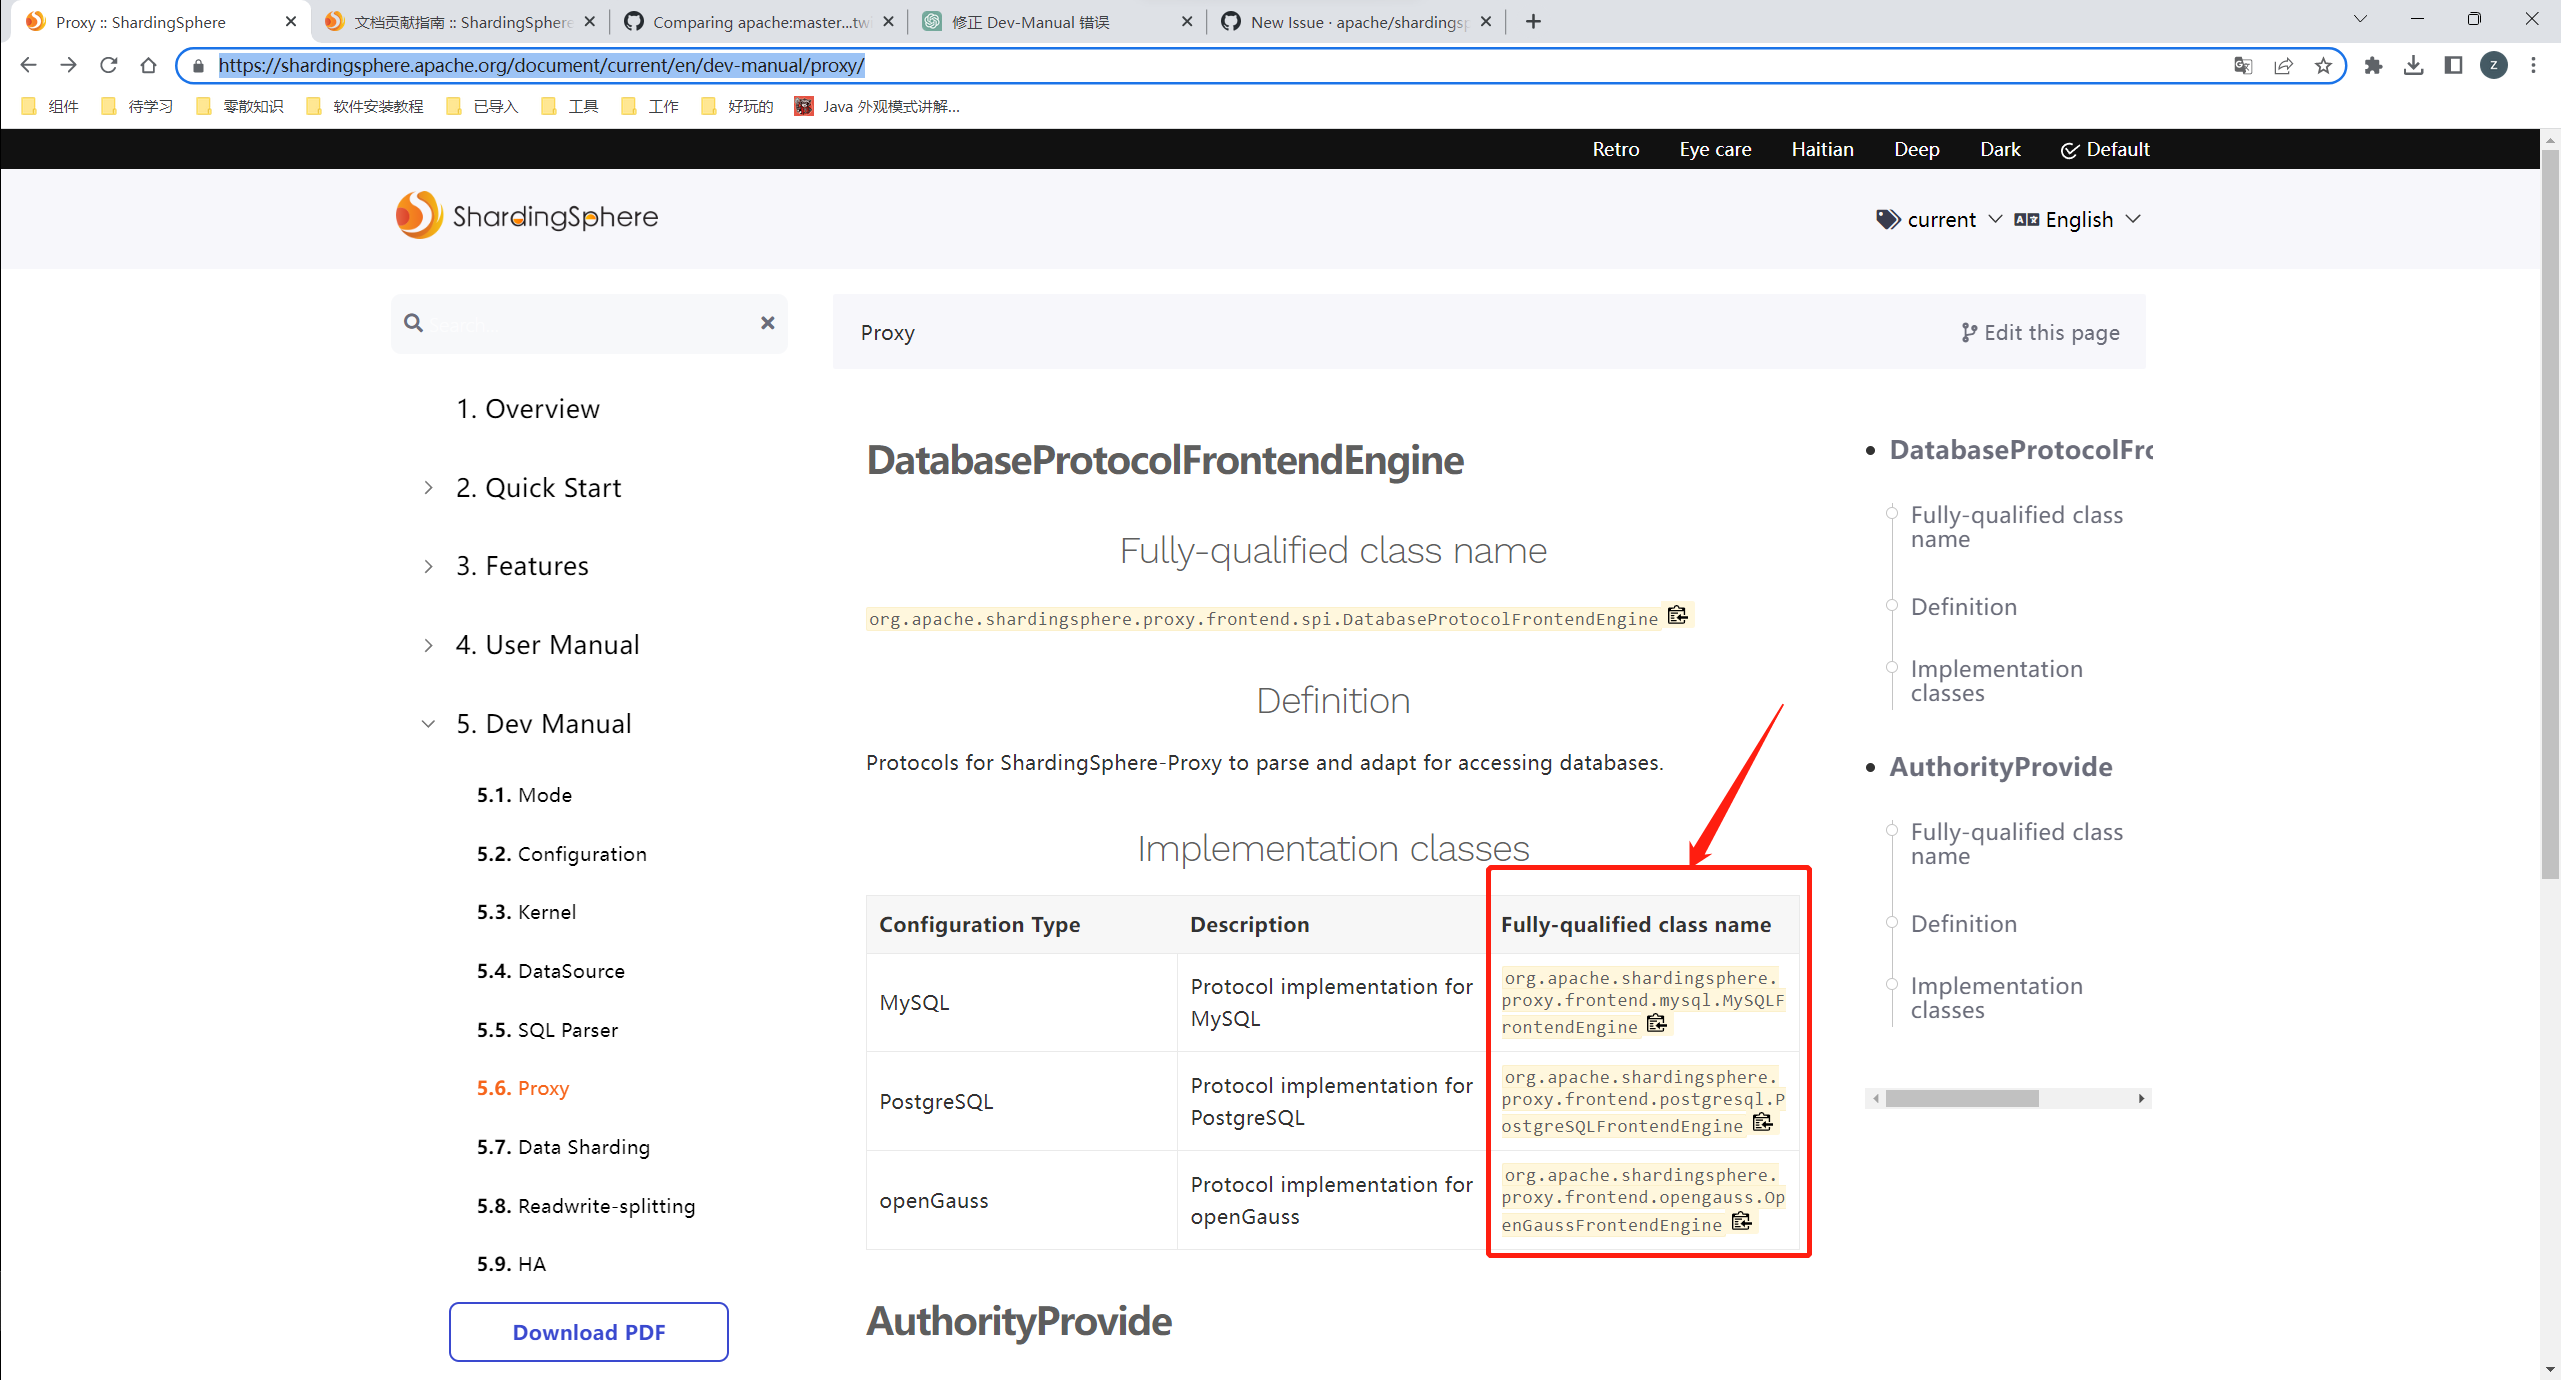Enable Eye care theme
The height and width of the screenshot is (1380, 2561).
(1715, 149)
